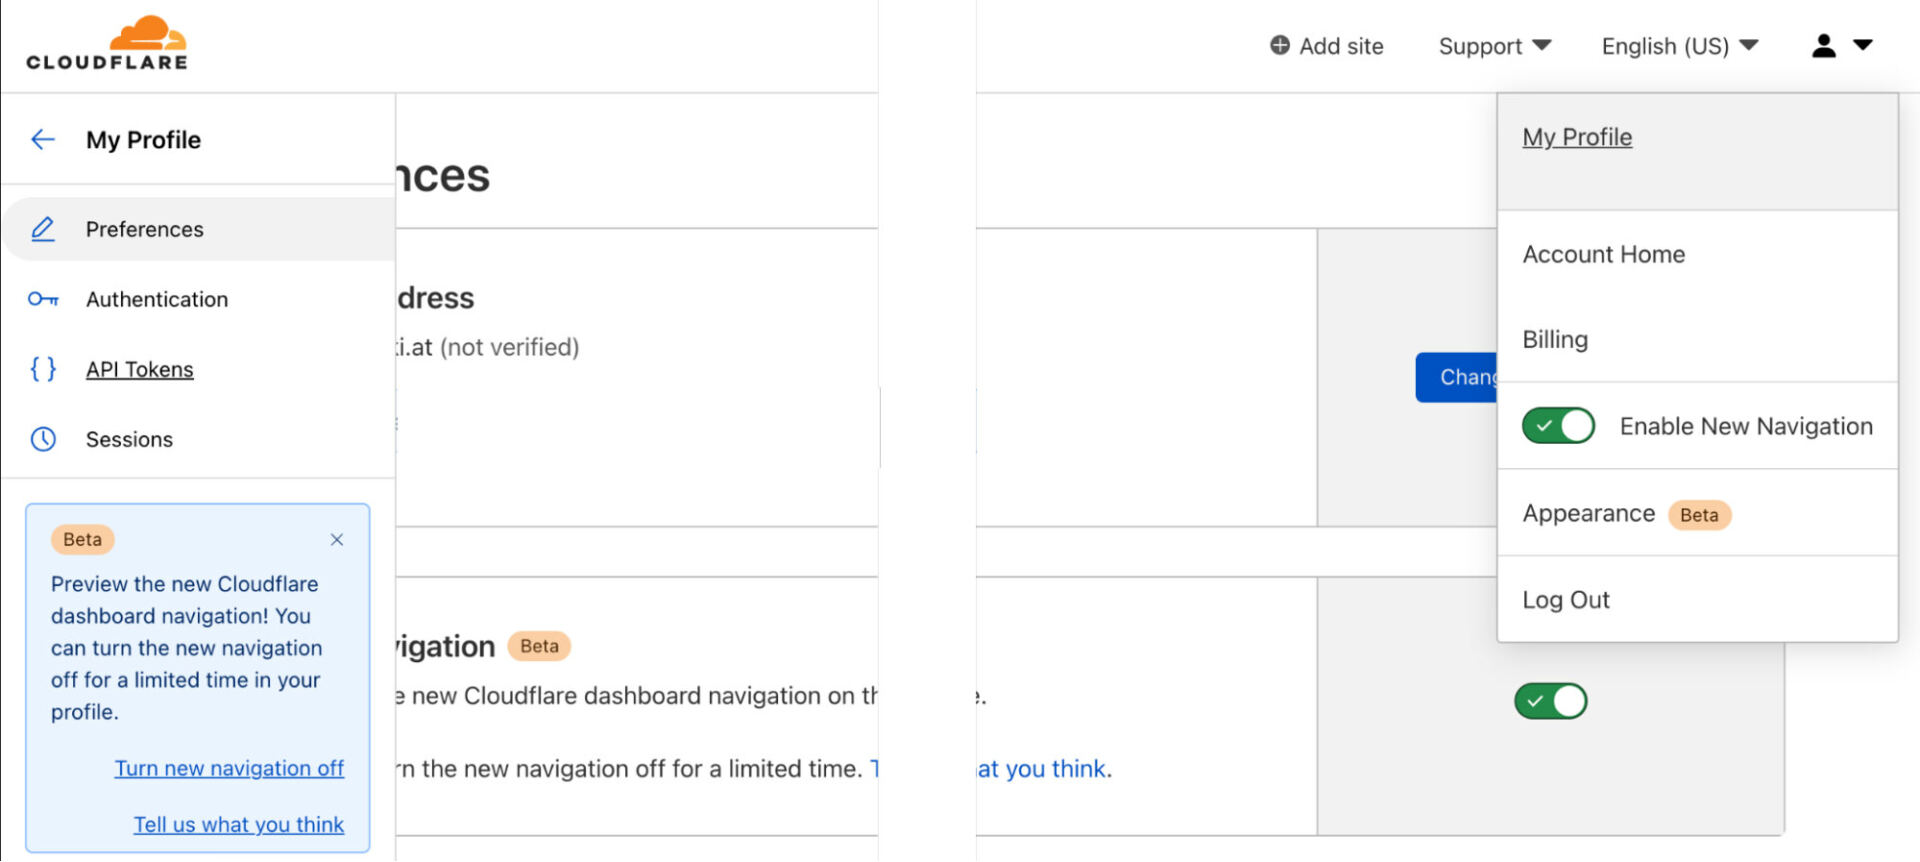Click the Preferences pencil icon

(x=43, y=229)
